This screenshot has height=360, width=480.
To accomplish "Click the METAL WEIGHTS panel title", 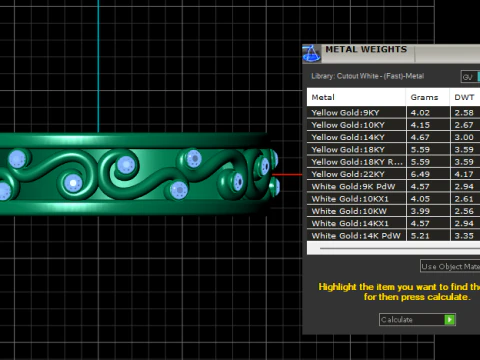I will point(366,49).
